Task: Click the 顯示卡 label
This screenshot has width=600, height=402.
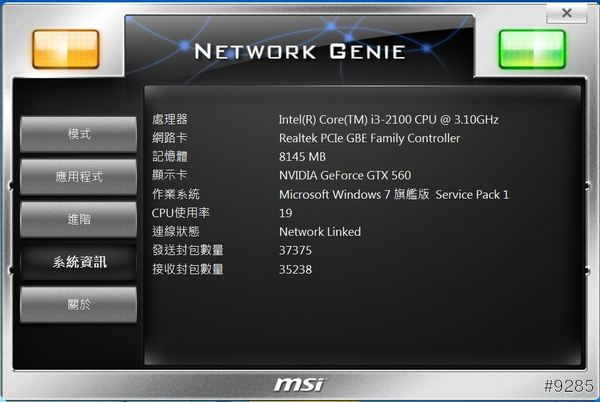Action: [x=170, y=175]
